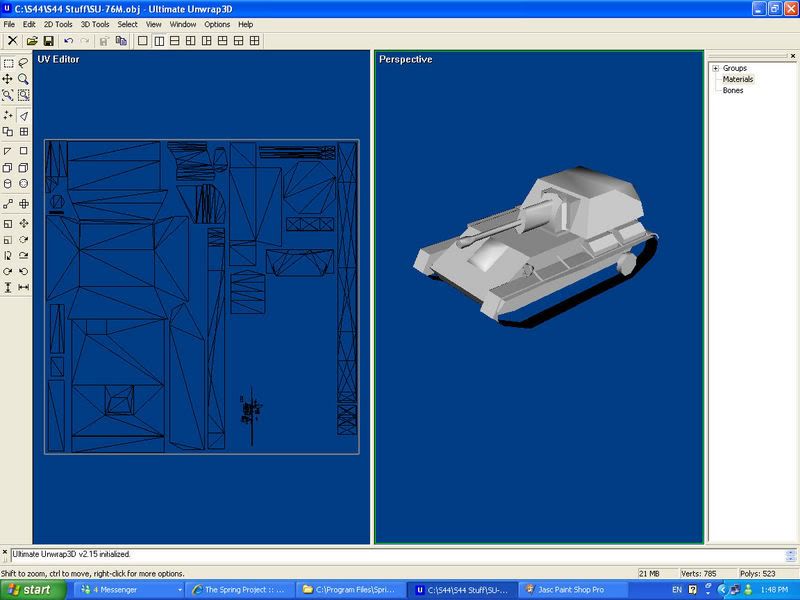The image size is (800, 600).
Task: Click the grayed Redo arrow
Action: point(85,41)
